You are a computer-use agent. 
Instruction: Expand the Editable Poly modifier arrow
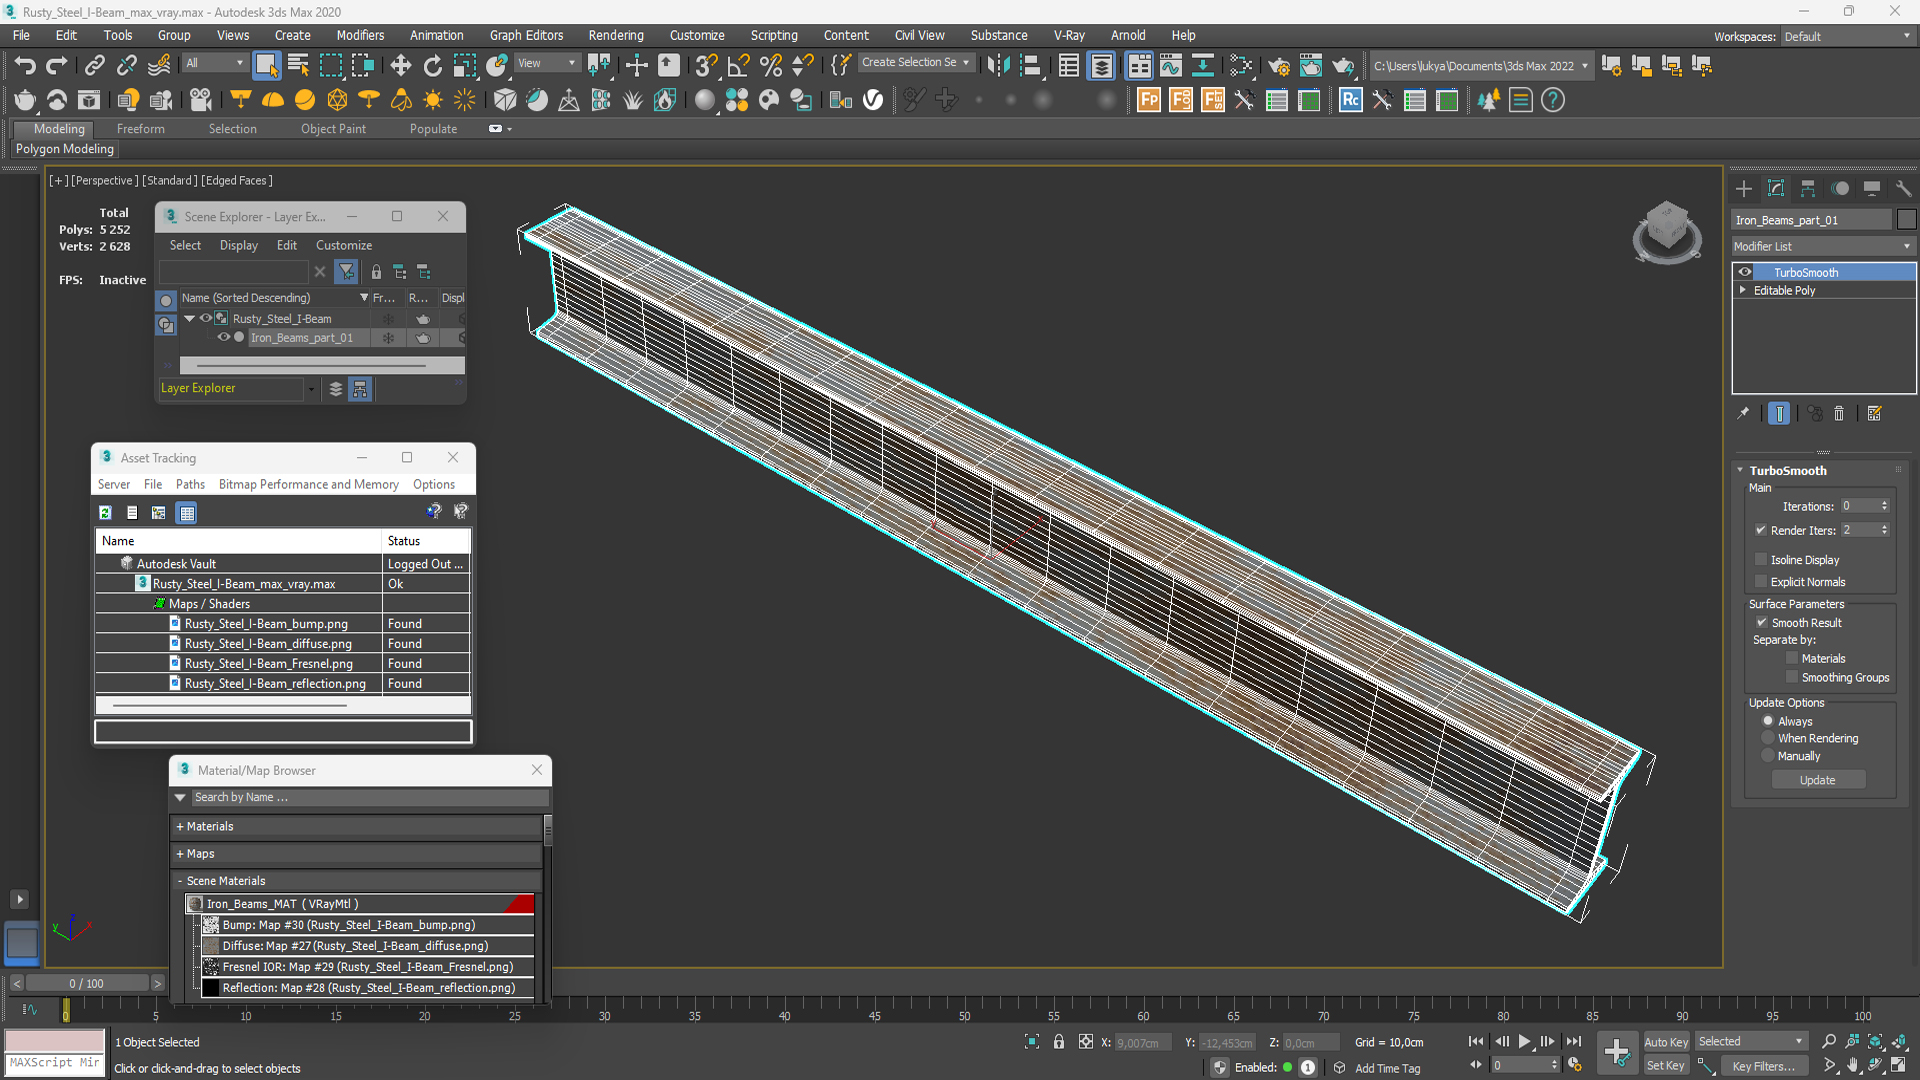(x=1743, y=290)
